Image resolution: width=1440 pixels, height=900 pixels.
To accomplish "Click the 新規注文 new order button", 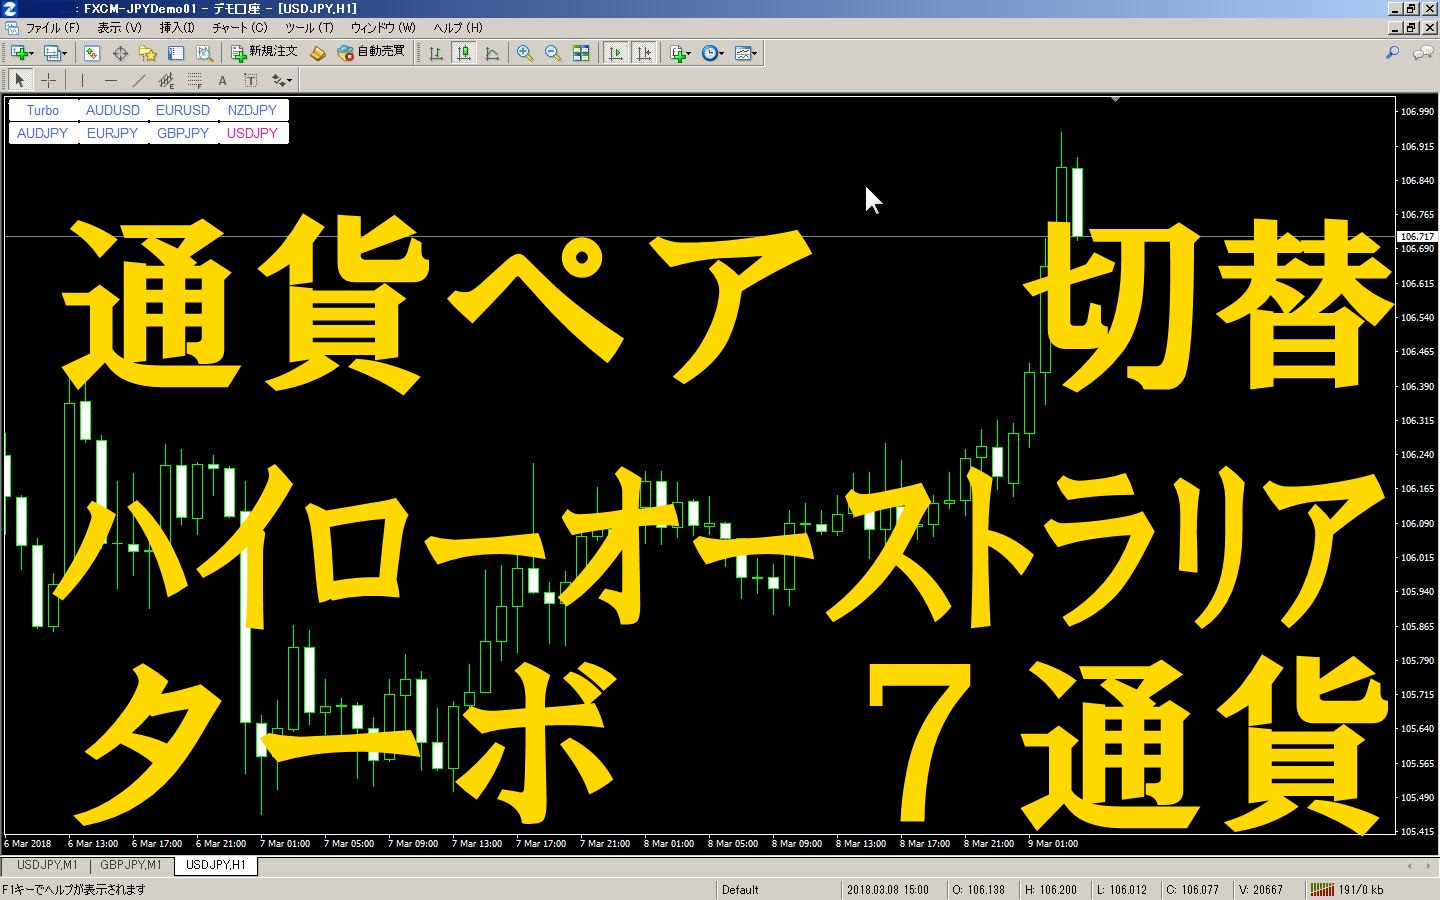I will 264,53.
